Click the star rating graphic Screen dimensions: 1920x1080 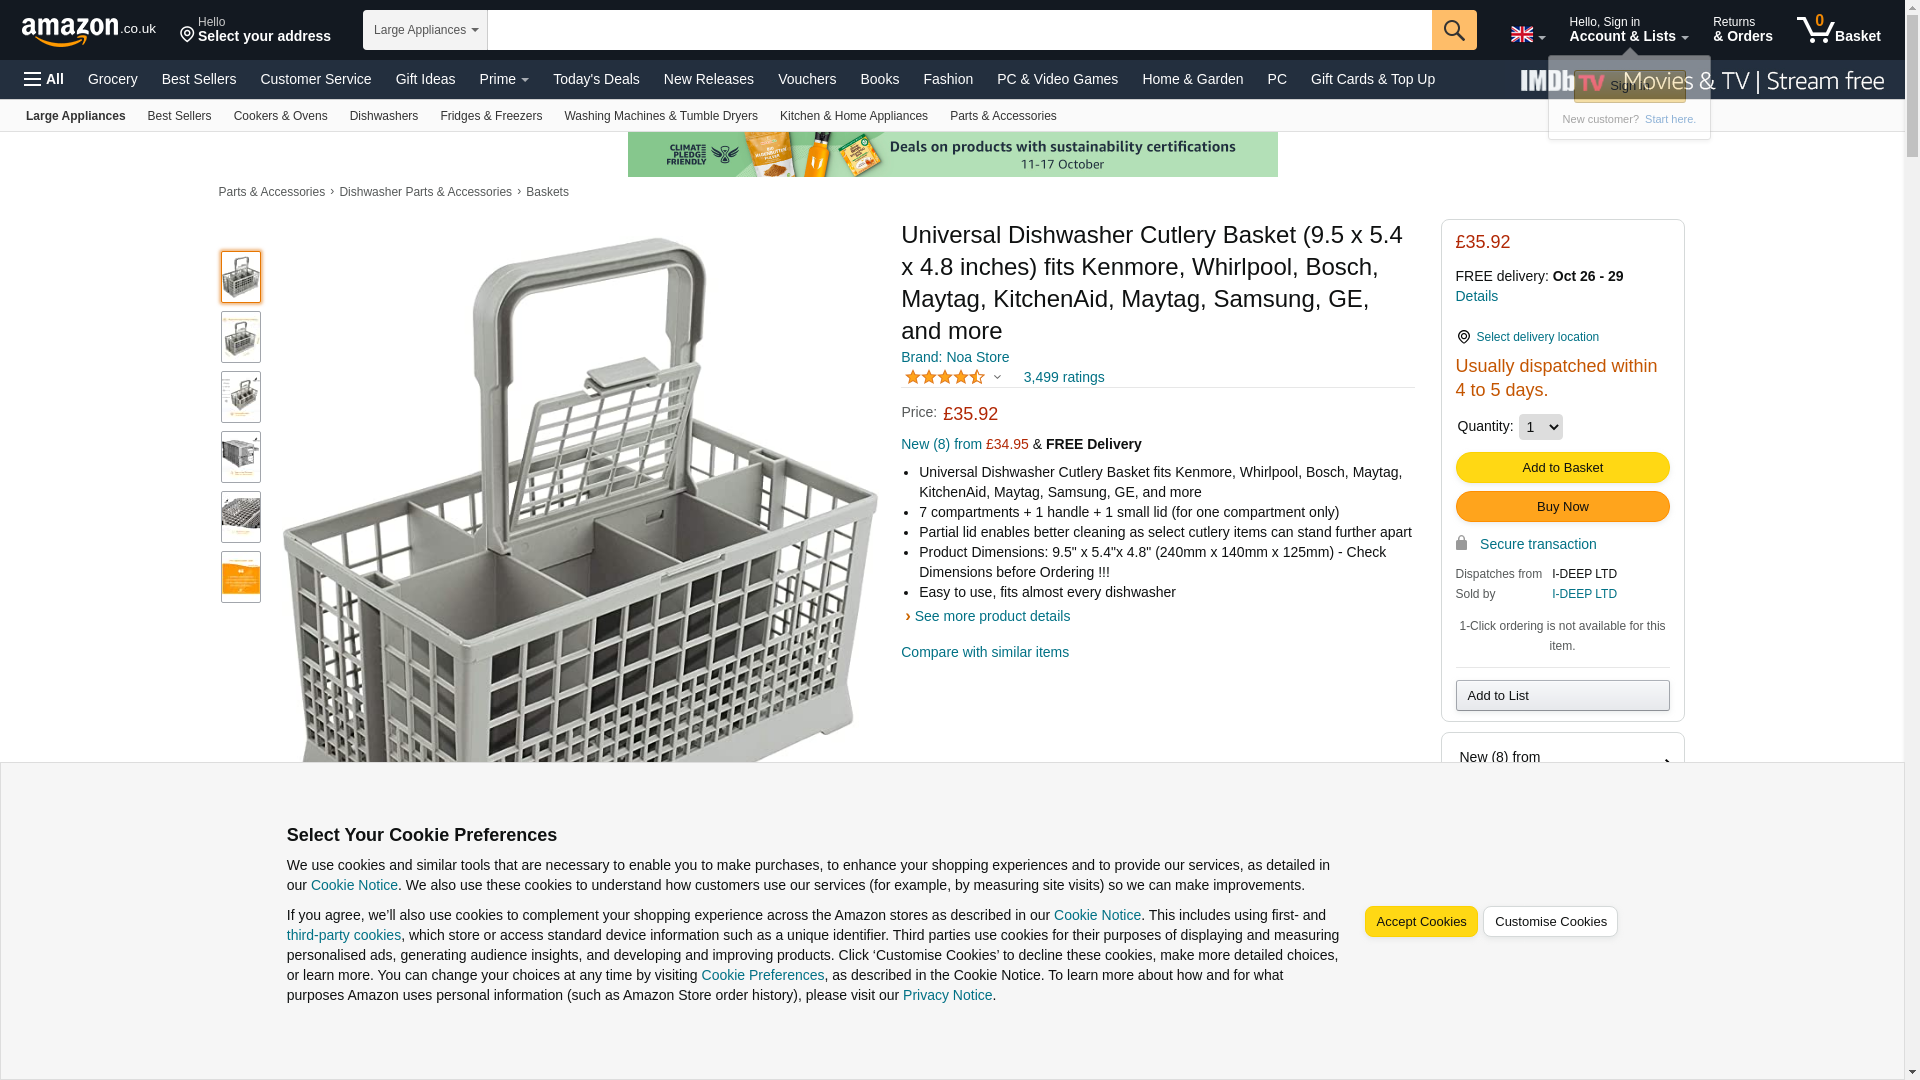click(x=945, y=377)
